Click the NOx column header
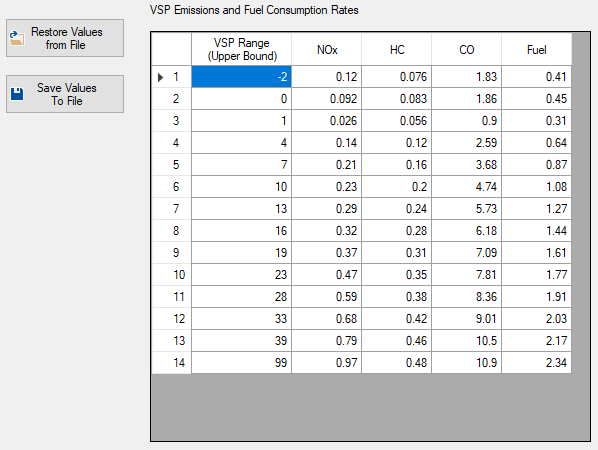 tap(327, 49)
